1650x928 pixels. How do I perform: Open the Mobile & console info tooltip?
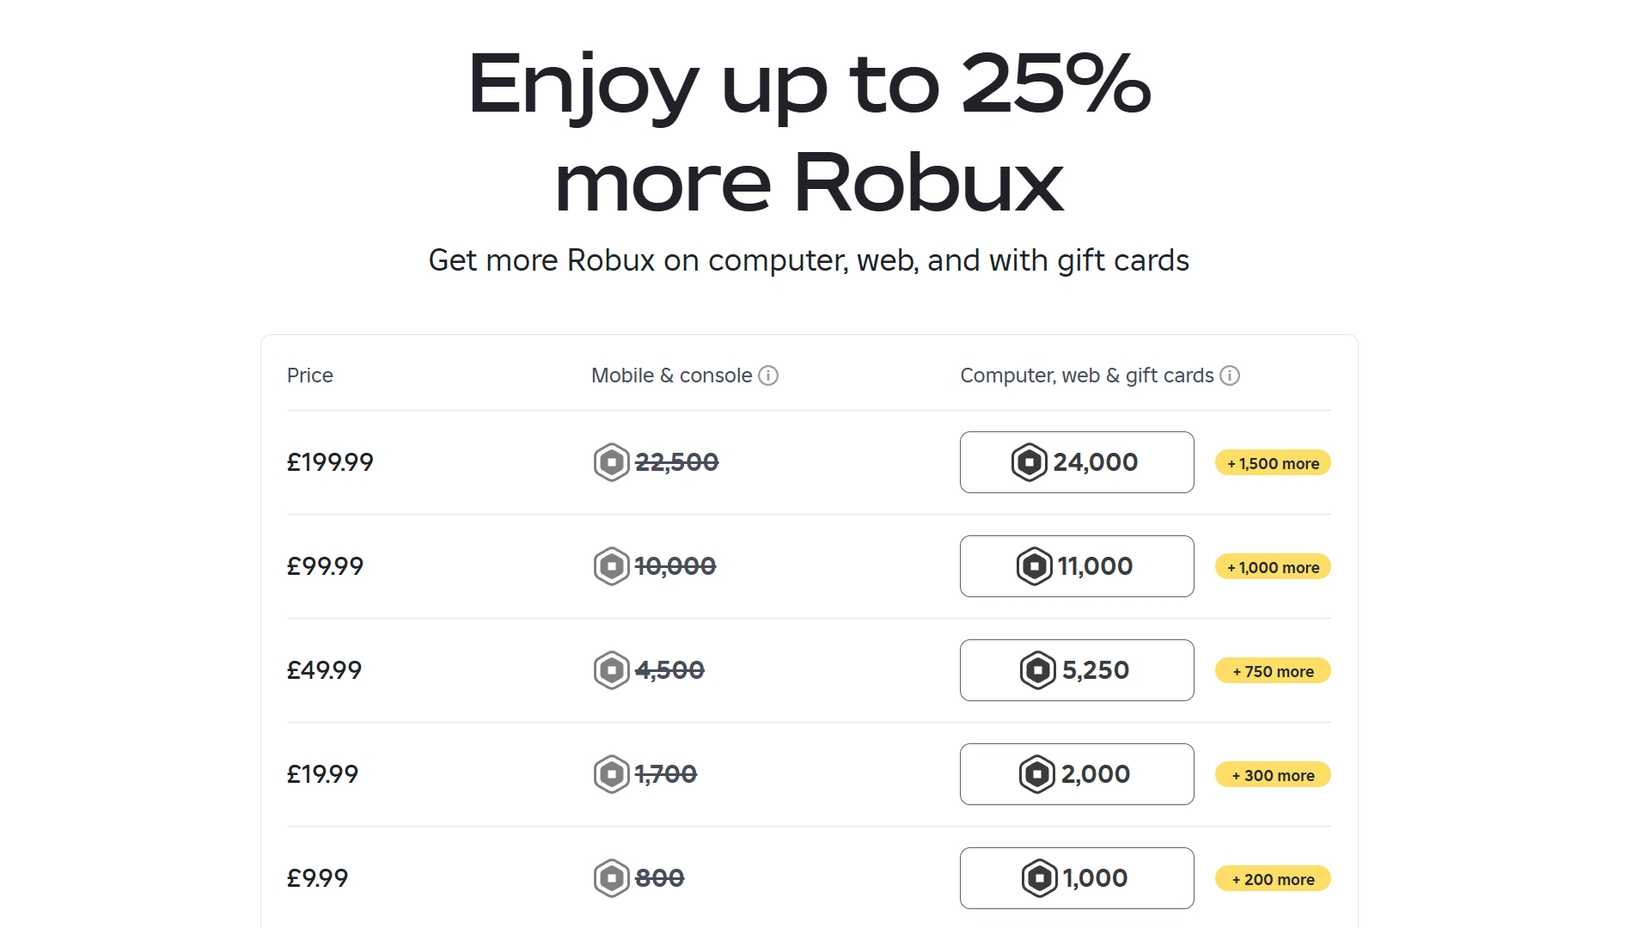pos(767,375)
